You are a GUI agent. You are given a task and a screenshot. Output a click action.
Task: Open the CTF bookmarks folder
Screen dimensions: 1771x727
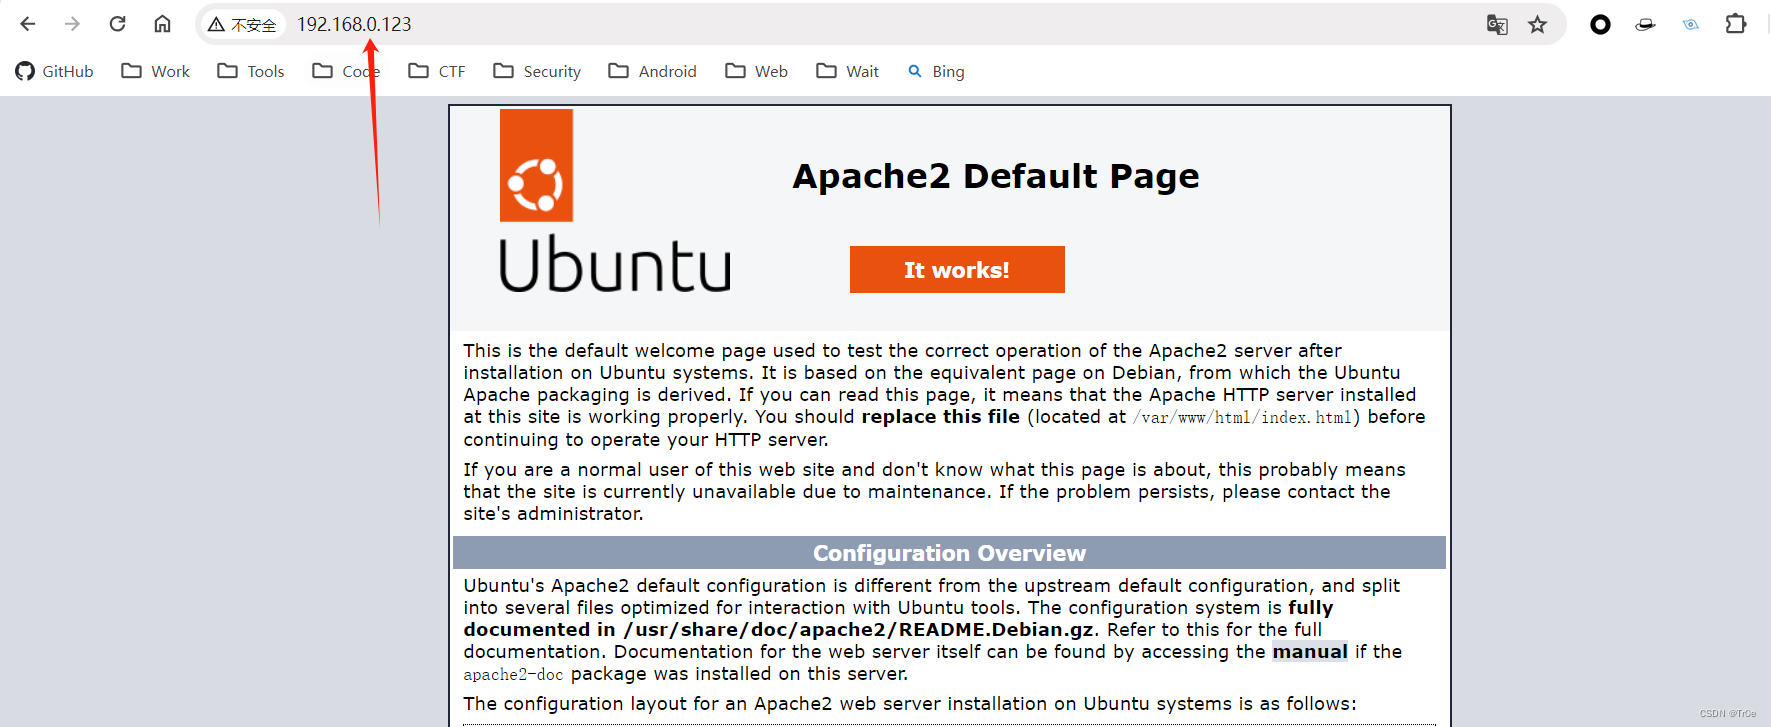pyautogui.click(x=437, y=71)
